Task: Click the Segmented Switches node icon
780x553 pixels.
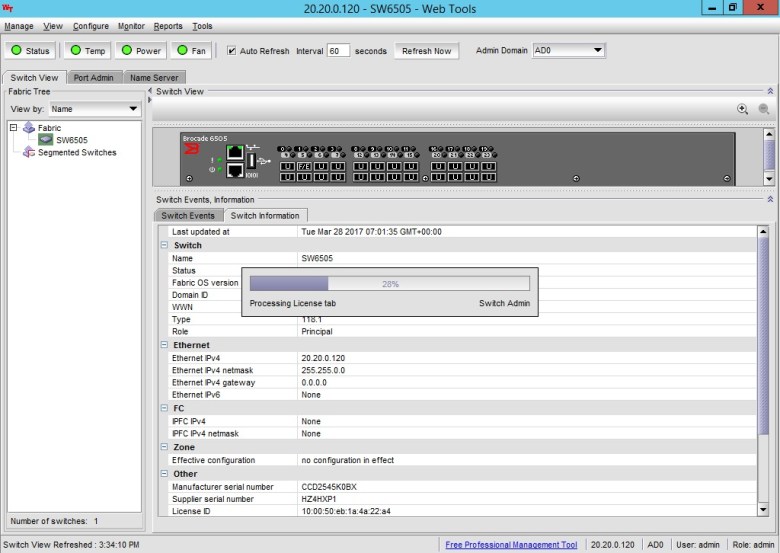Action: pyautogui.click(x=29, y=153)
